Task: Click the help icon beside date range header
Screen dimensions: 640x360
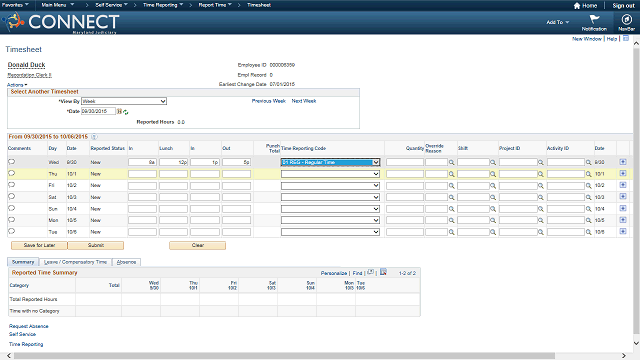Action: pyautogui.click(x=94, y=137)
